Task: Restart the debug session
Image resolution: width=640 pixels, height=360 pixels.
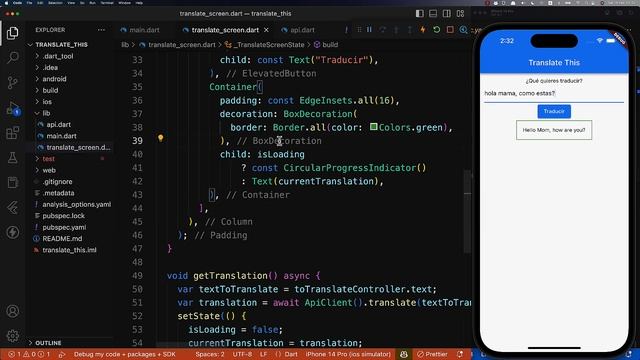Action: [x=436, y=30]
